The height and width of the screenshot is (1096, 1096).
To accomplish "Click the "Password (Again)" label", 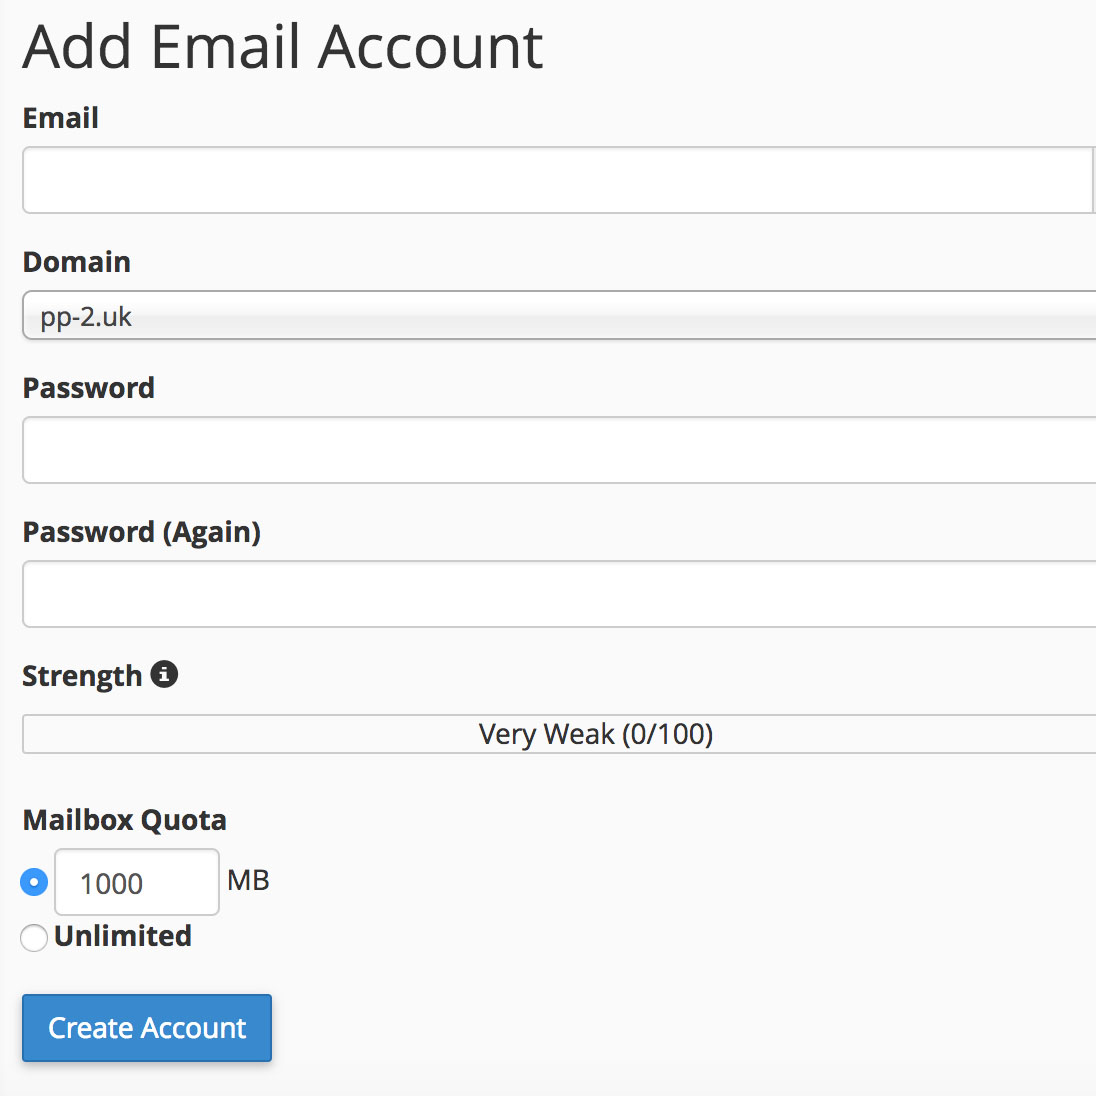I will point(142,532).
